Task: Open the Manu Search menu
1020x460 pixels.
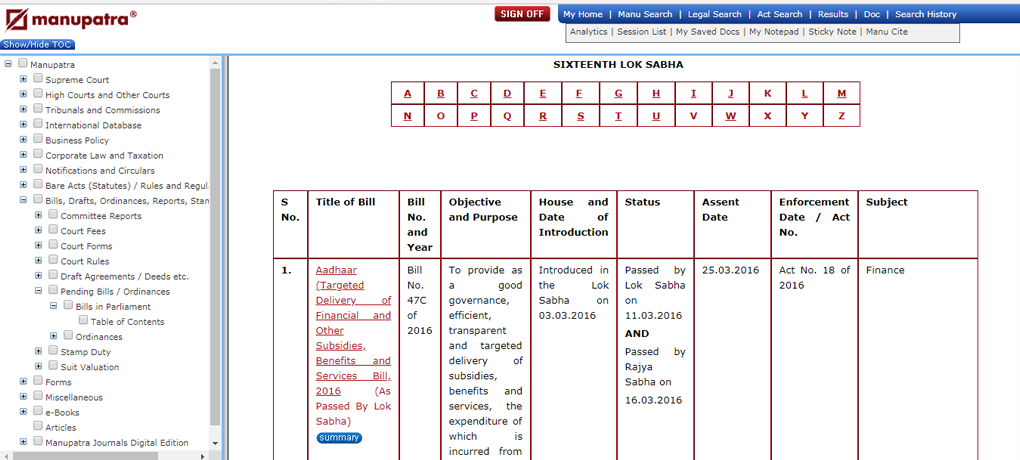Action: (645, 14)
